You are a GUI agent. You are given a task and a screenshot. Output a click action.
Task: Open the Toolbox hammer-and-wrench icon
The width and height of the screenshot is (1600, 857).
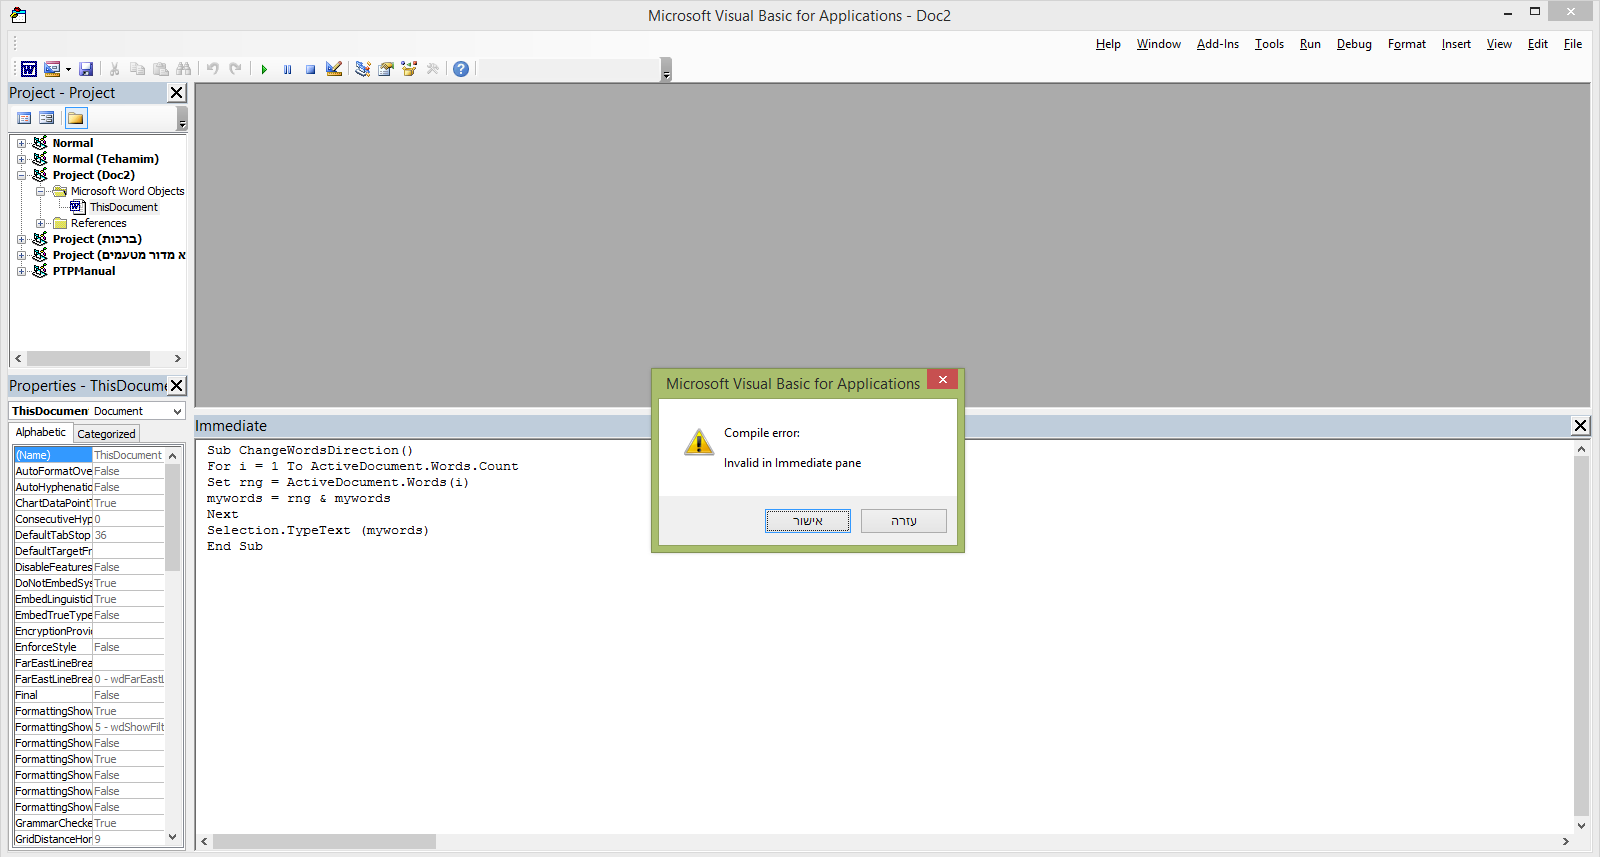click(x=432, y=69)
